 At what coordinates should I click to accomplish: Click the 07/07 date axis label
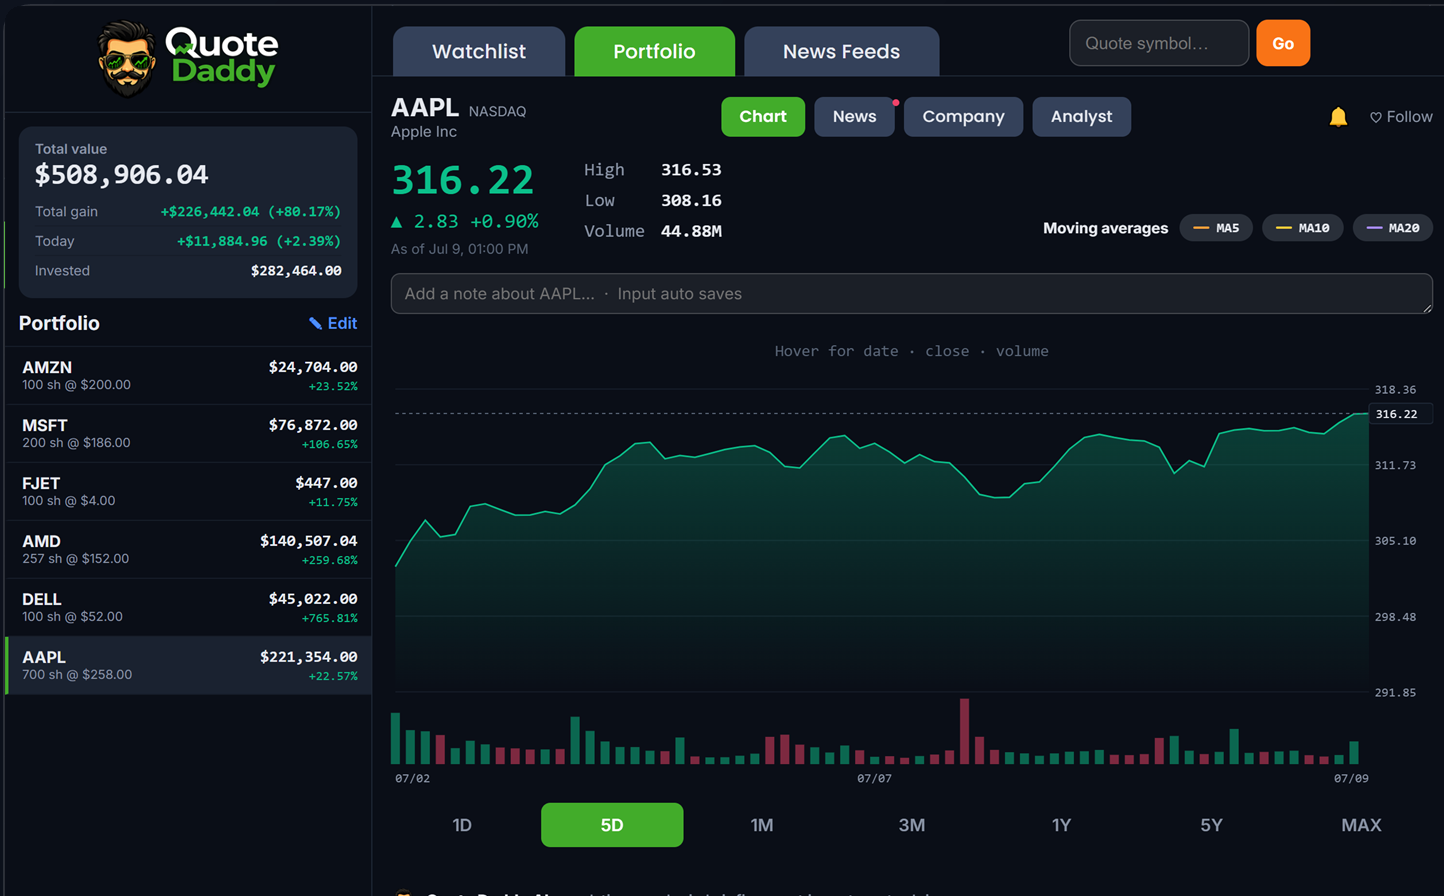pos(874,778)
